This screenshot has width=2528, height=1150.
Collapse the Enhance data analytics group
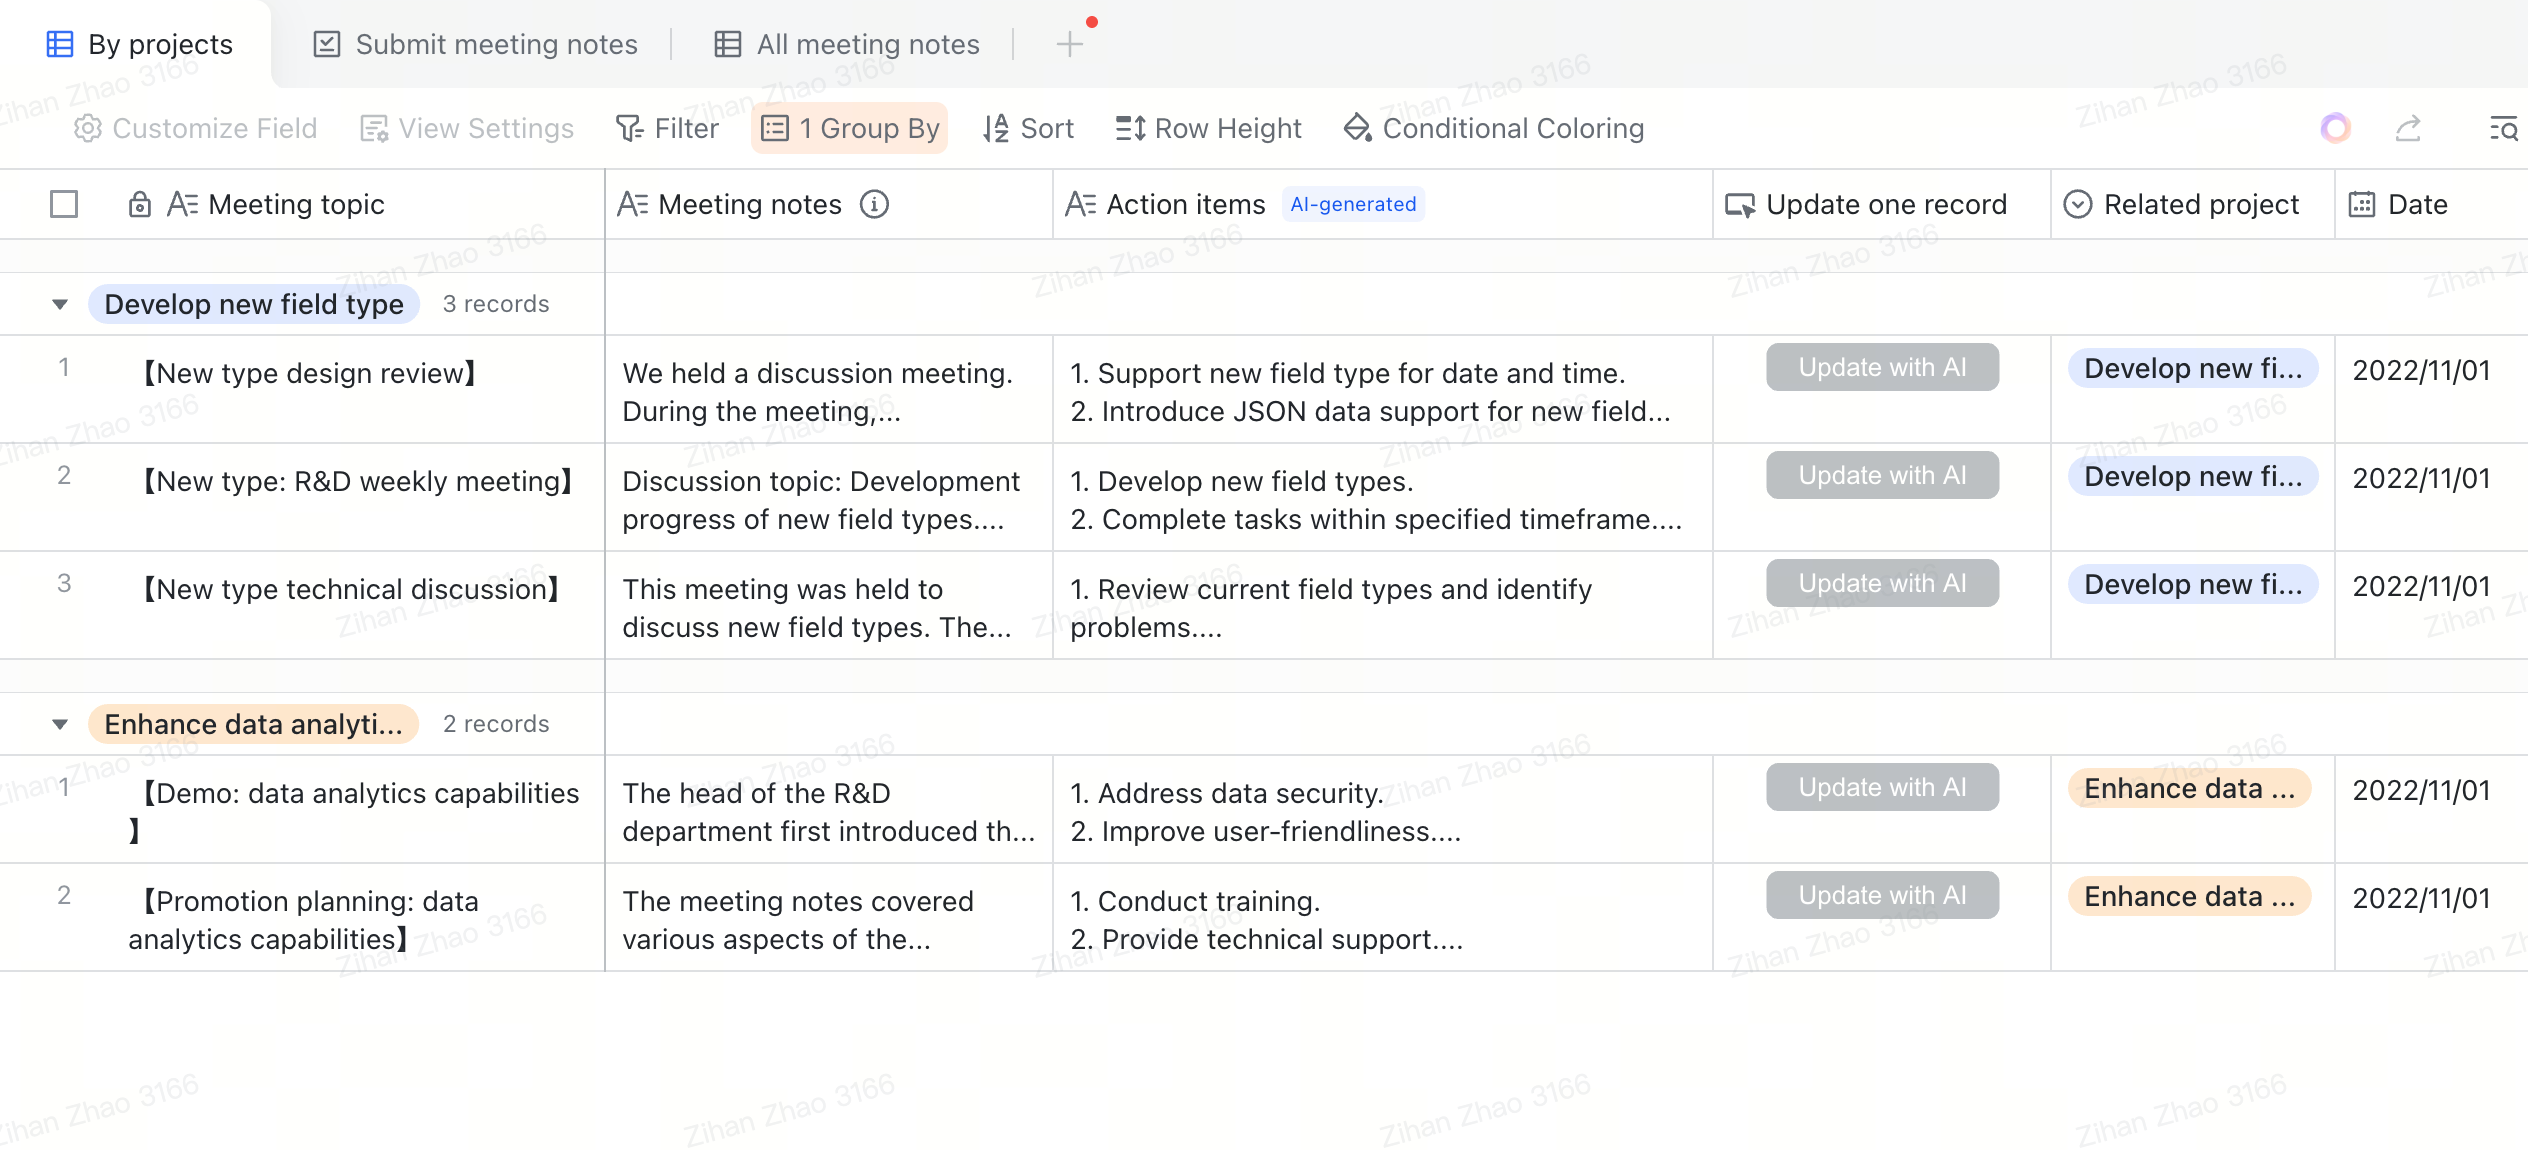60,724
